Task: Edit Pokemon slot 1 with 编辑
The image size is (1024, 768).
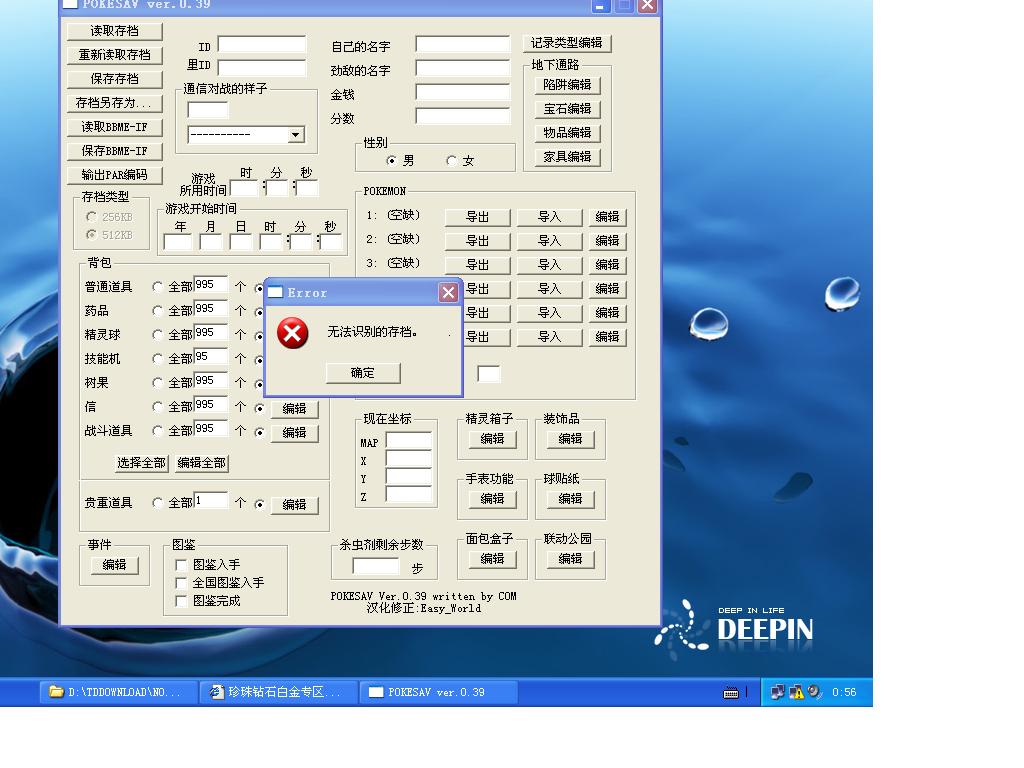Action: [x=607, y=217]
